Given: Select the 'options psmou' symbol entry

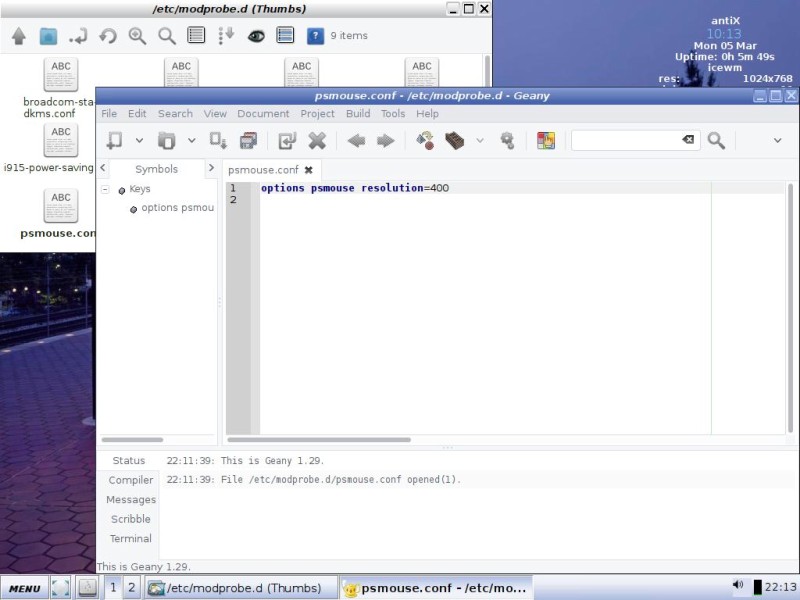Looking at the screenshot, I should (x=178, y=208).
